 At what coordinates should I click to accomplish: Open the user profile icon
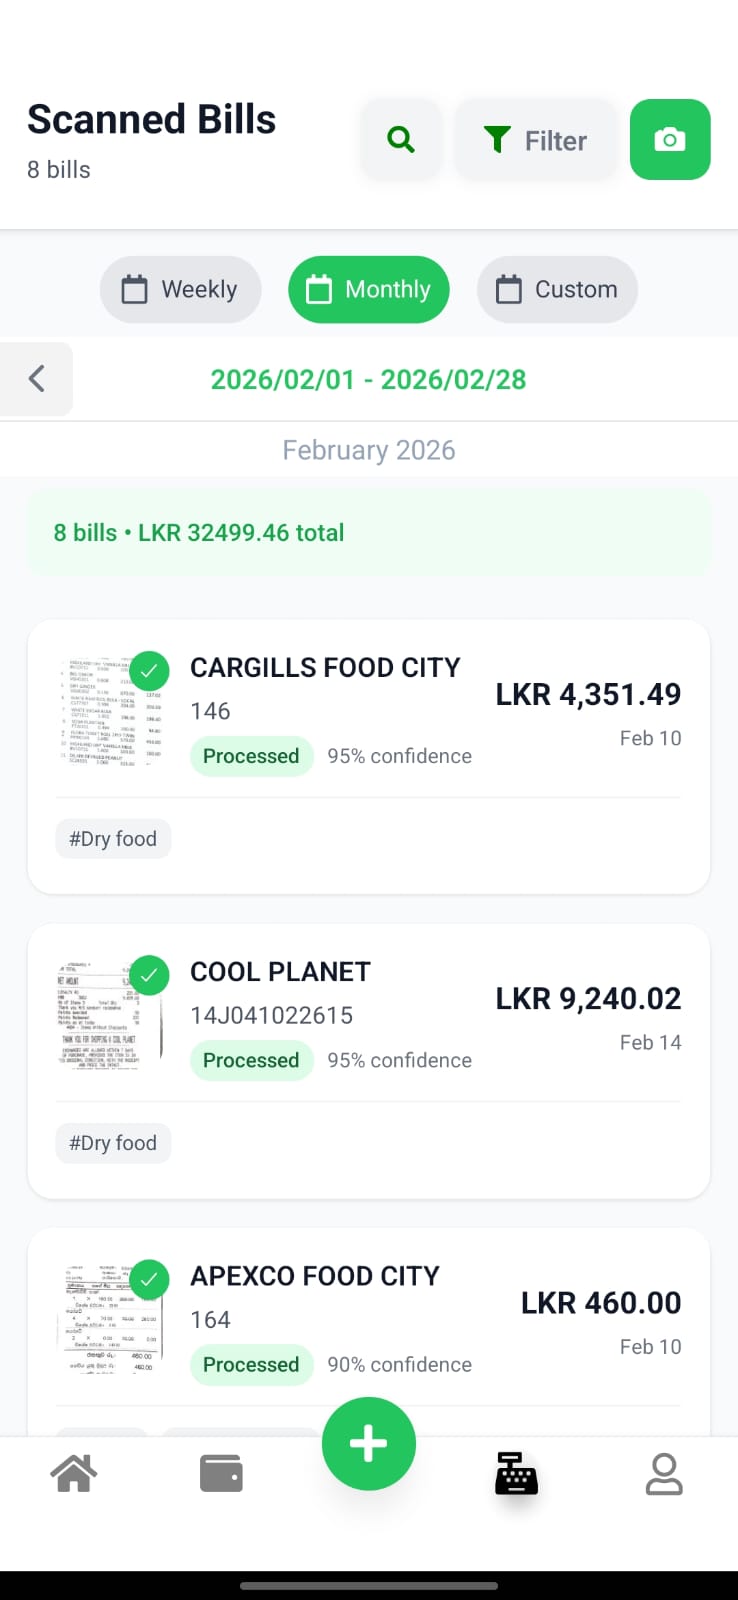point(664,1473)
